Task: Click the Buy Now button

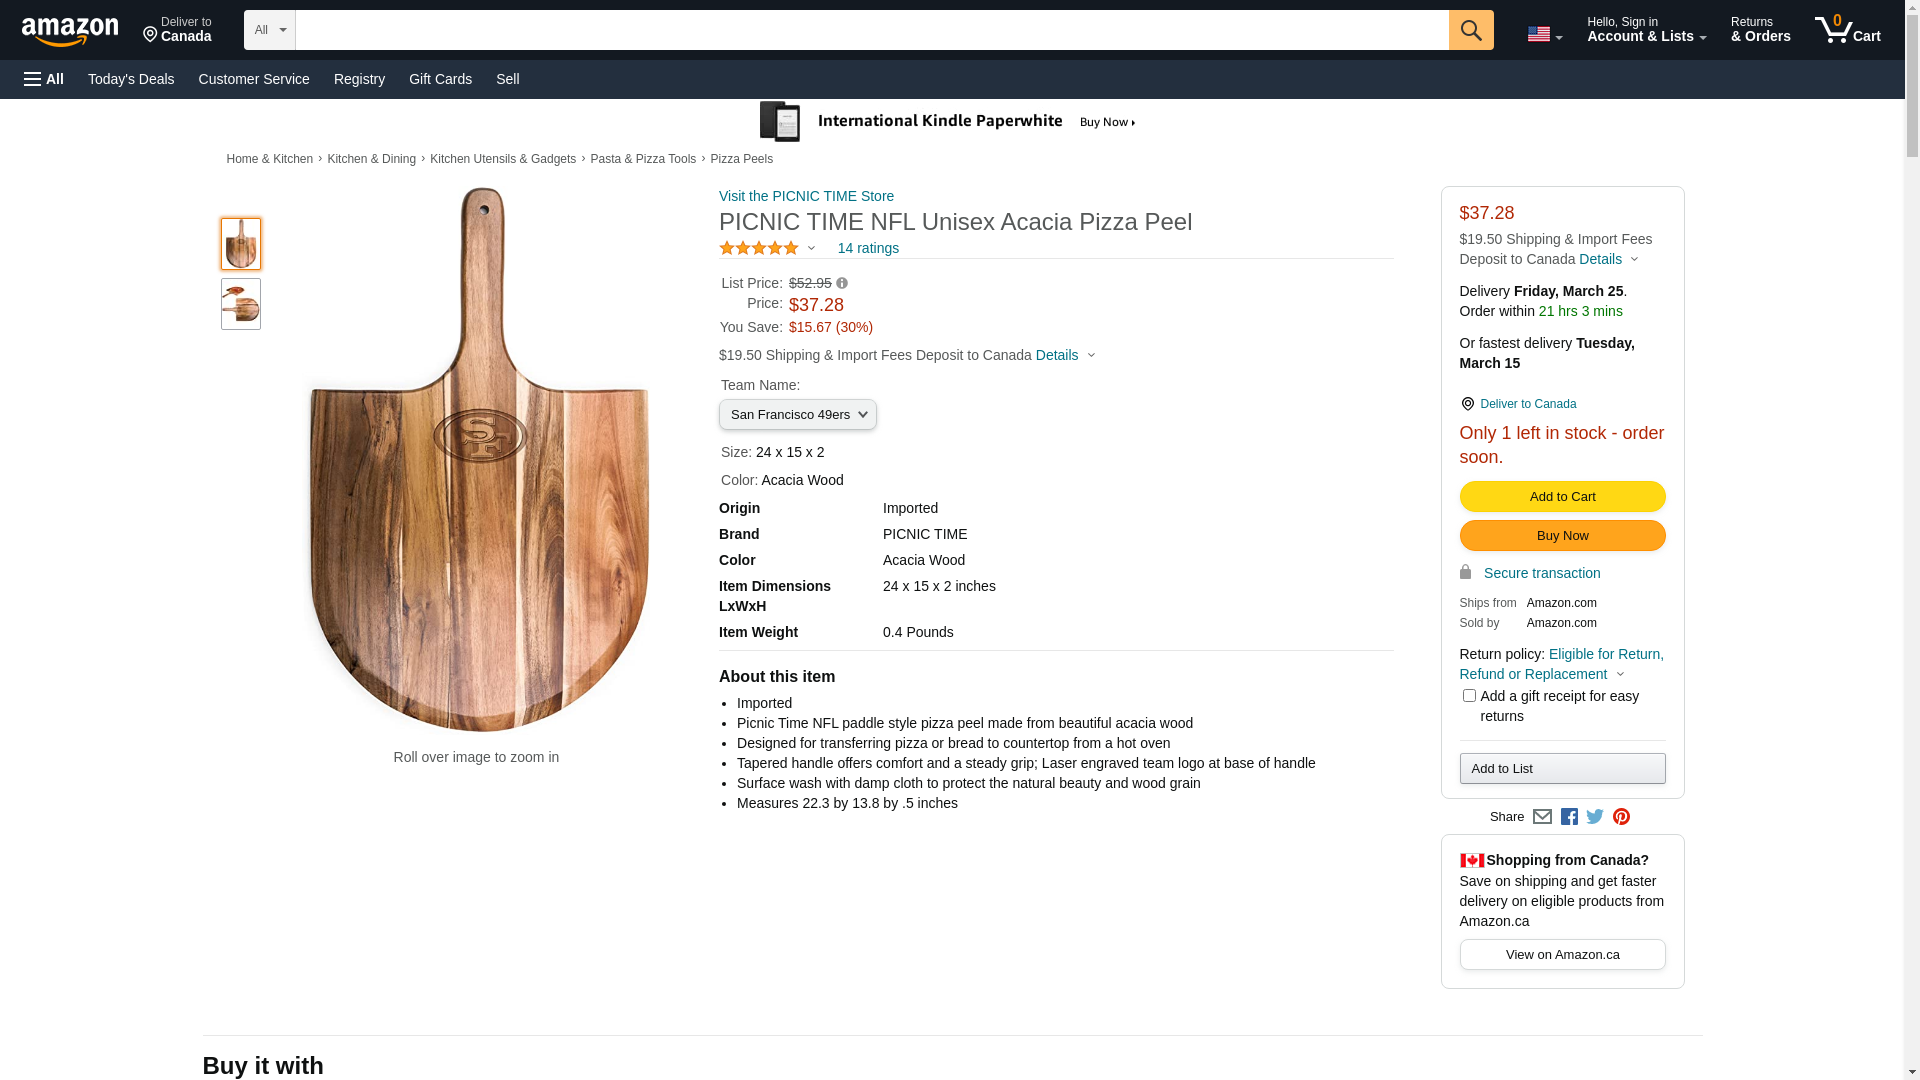Action: click(x=1562, y=536)
